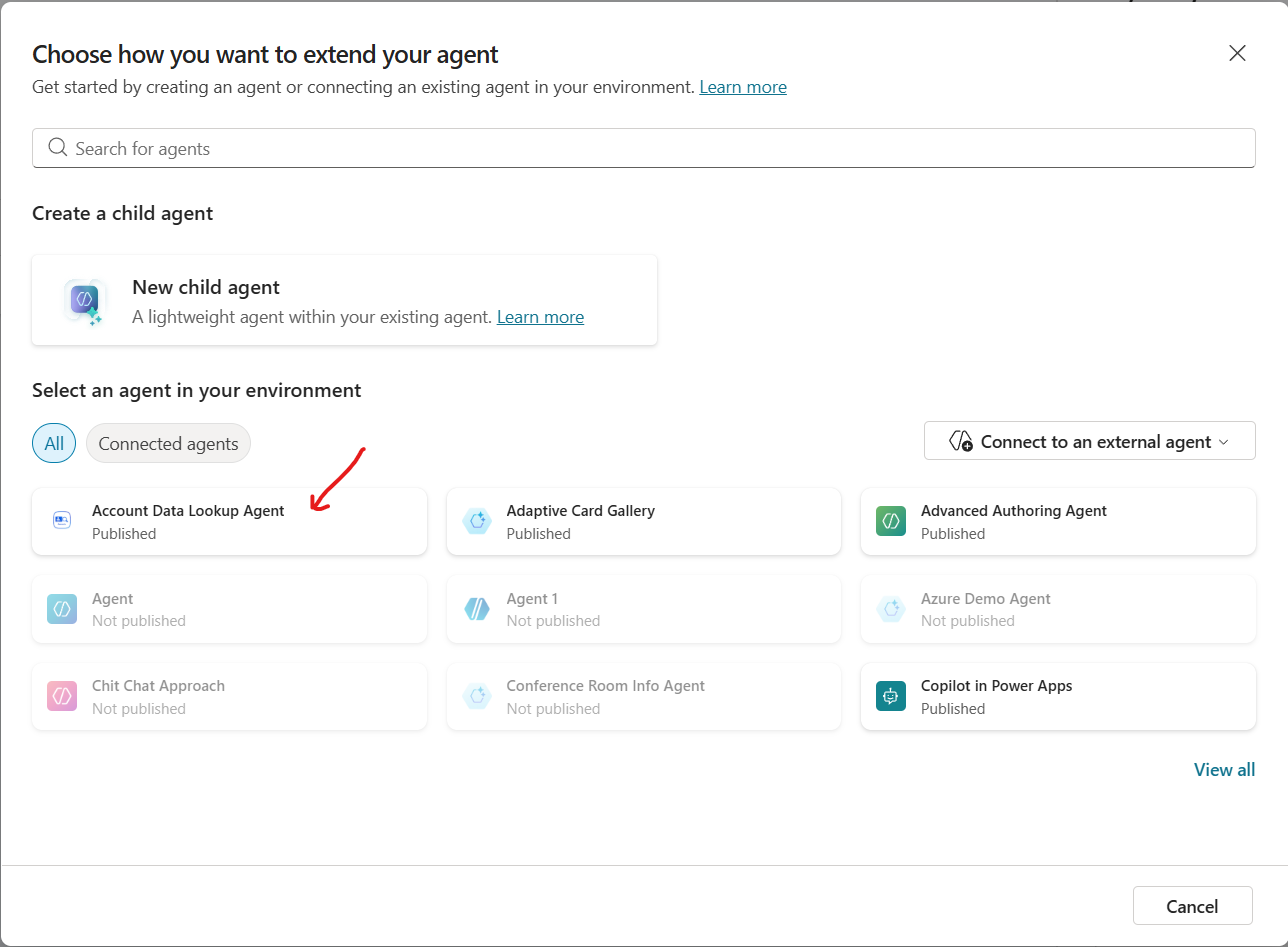The height and width of the screenshot is (947, 1288).
Task: Click the Cancel button
Action: (1192, 905)
